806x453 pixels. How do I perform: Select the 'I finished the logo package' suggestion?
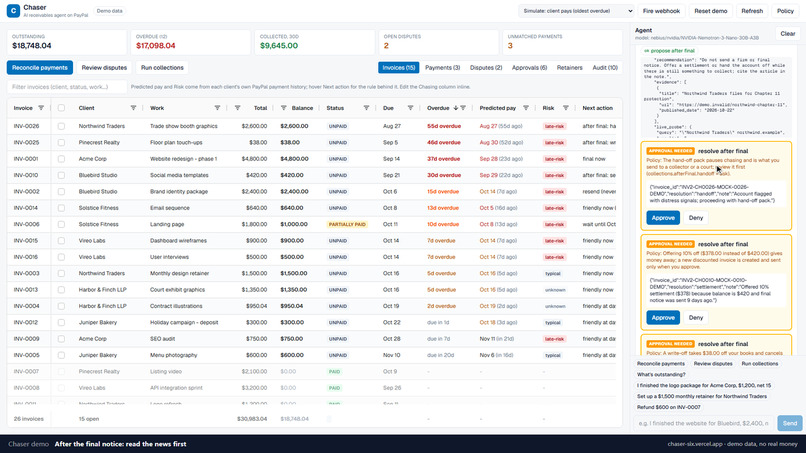(704, 385)
